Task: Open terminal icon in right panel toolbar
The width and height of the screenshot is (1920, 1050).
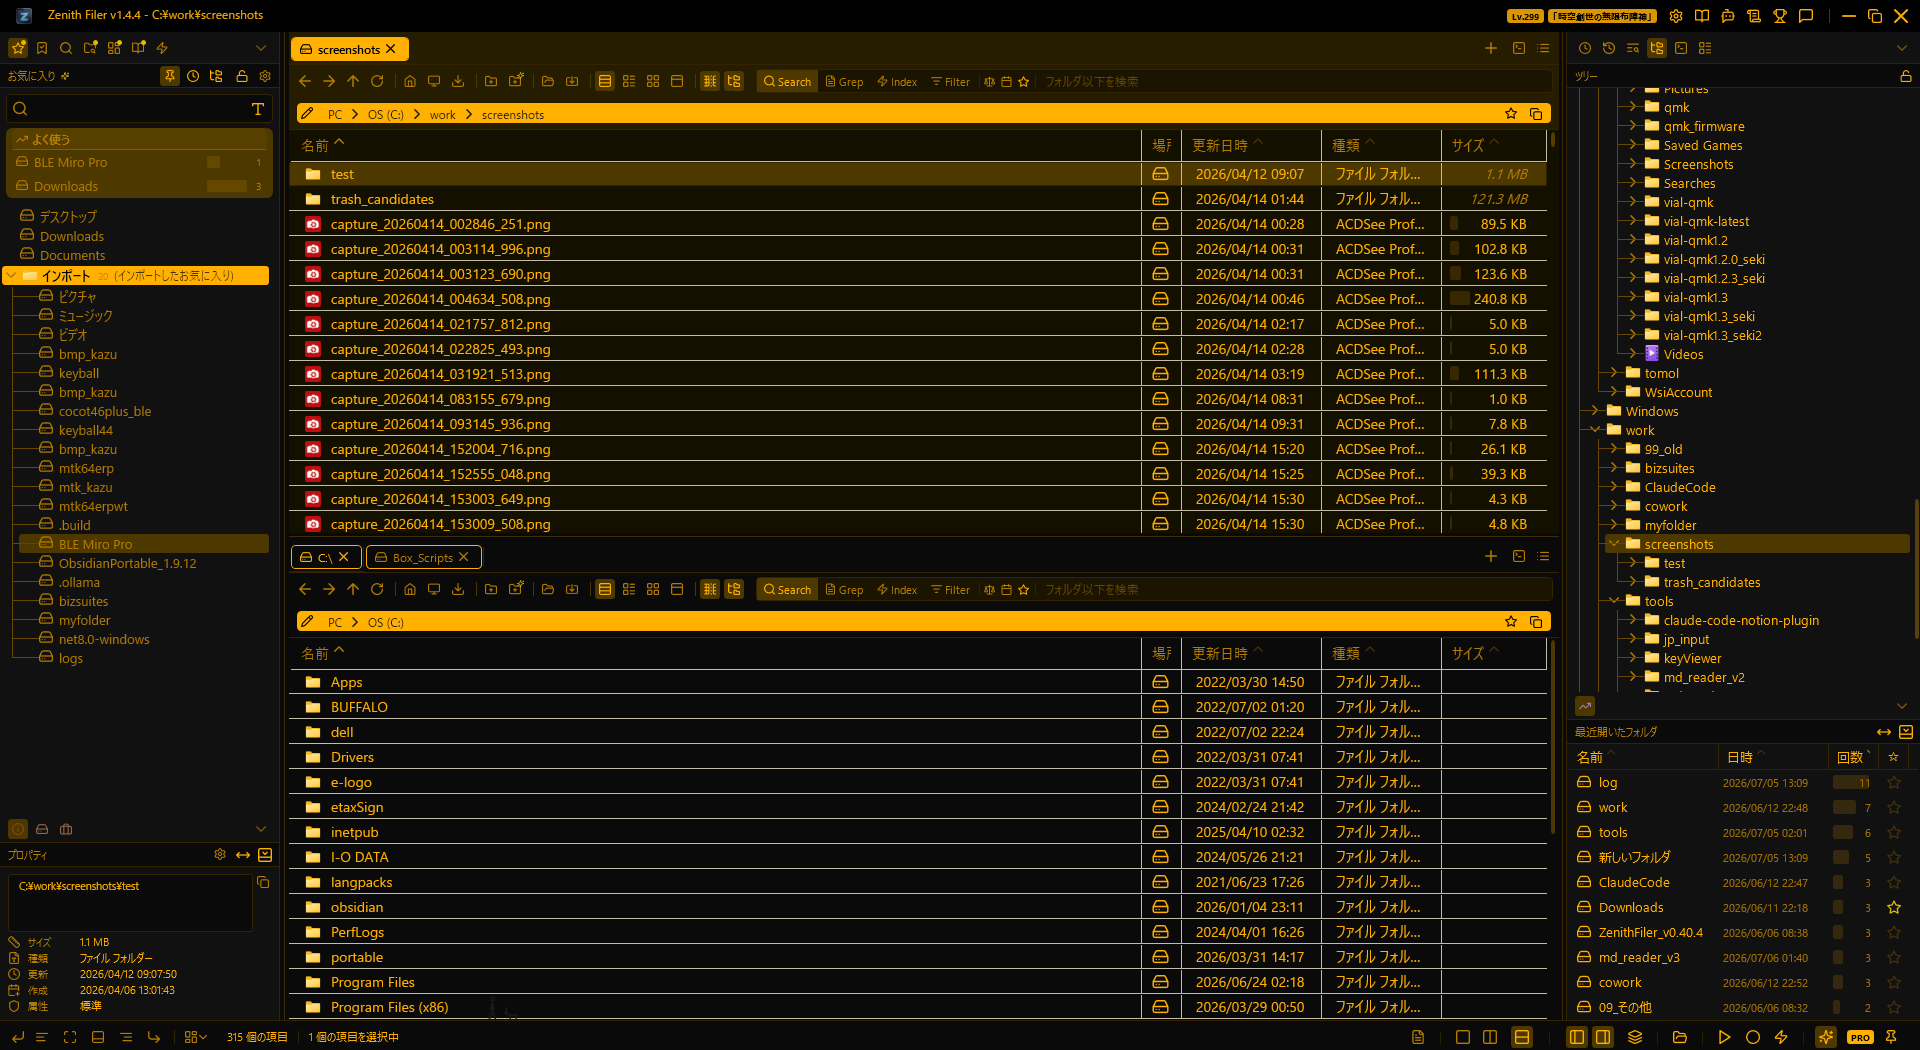Action: pyautogui.click(x=1681, y=48)
